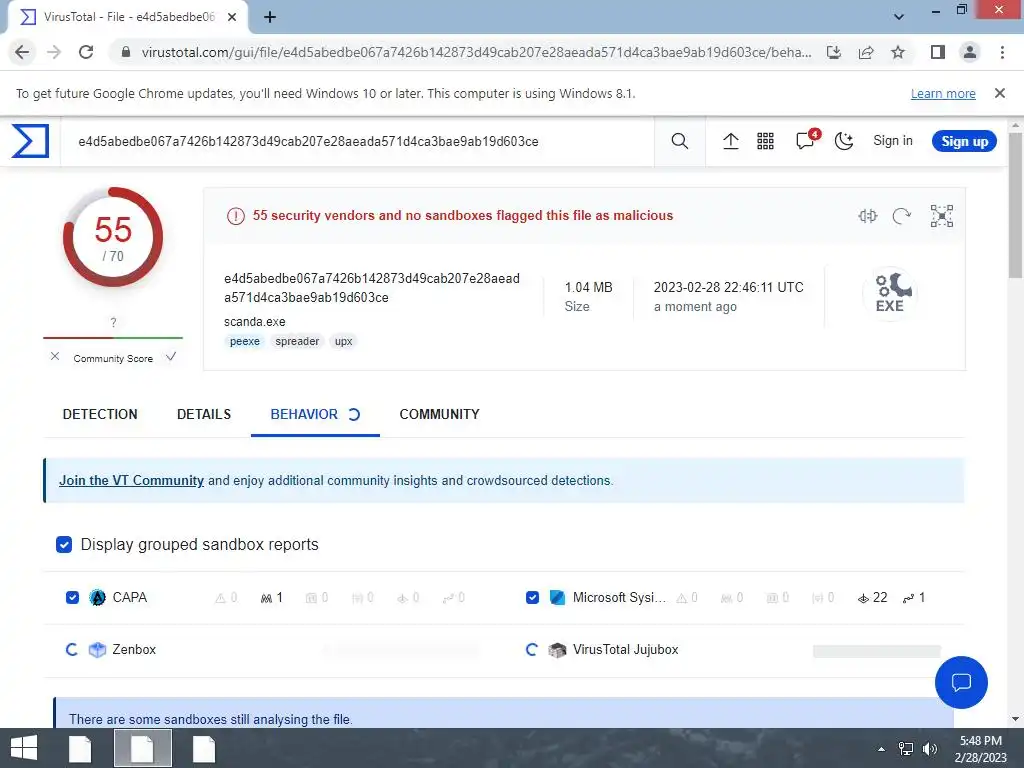Screen dimensions: 1024x768
Task: Click the third taskbar document icon
Action: coord(204,748)
